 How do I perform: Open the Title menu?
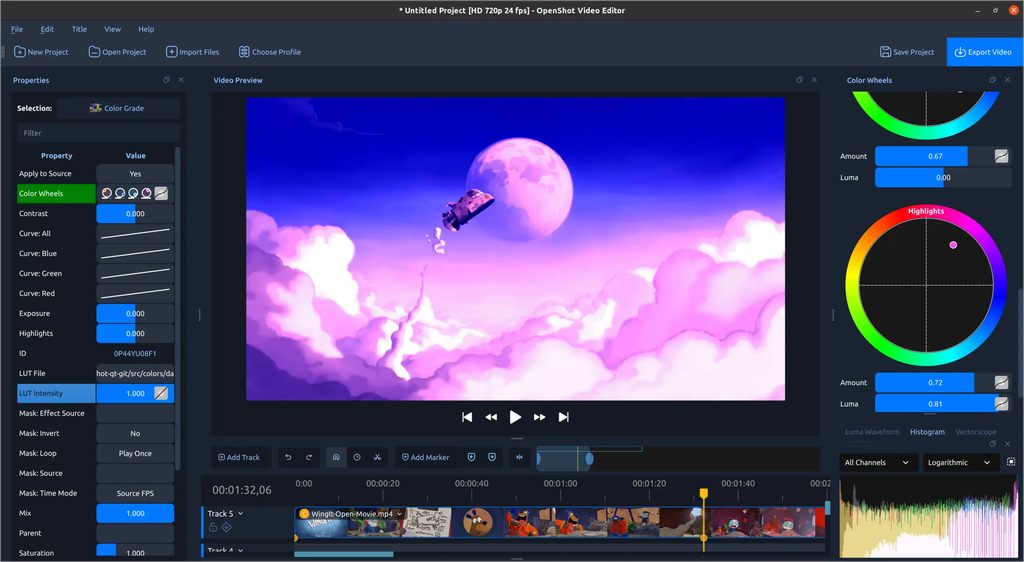[x=79, y=29]
